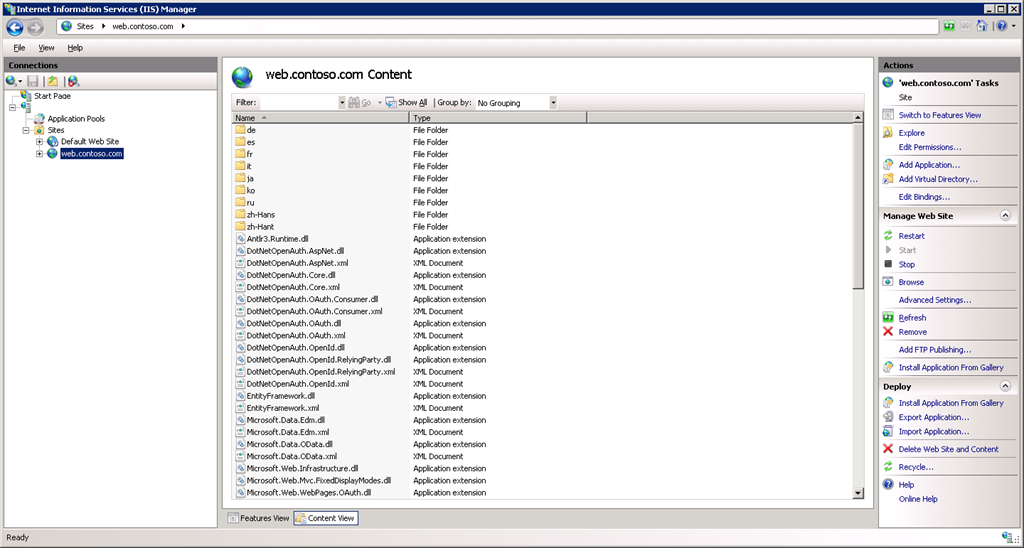Click the green Recycle icon under Deploy
The height and width of the screenshot is (548, 1024).
pos(888,466)
